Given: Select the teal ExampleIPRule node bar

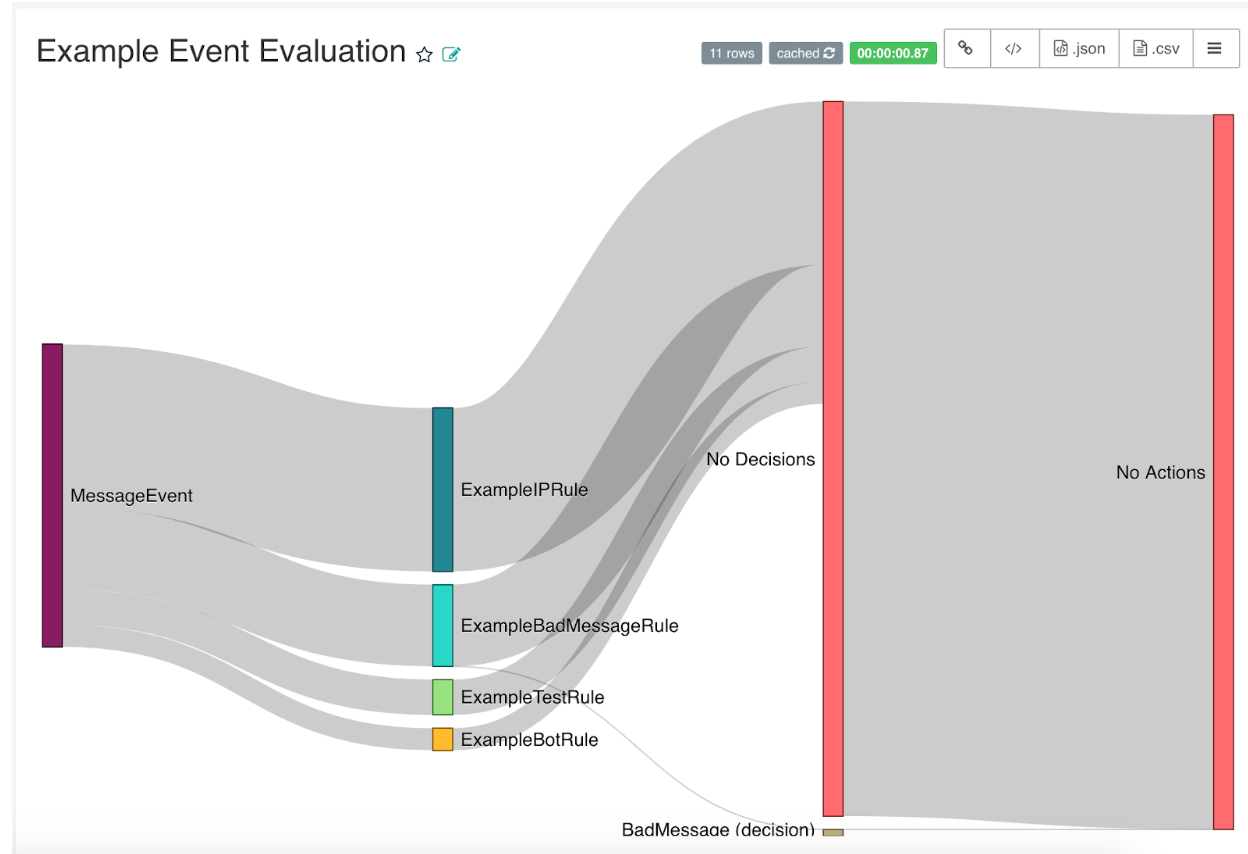Looking at the screenshot, I should [x=442, y=489].
